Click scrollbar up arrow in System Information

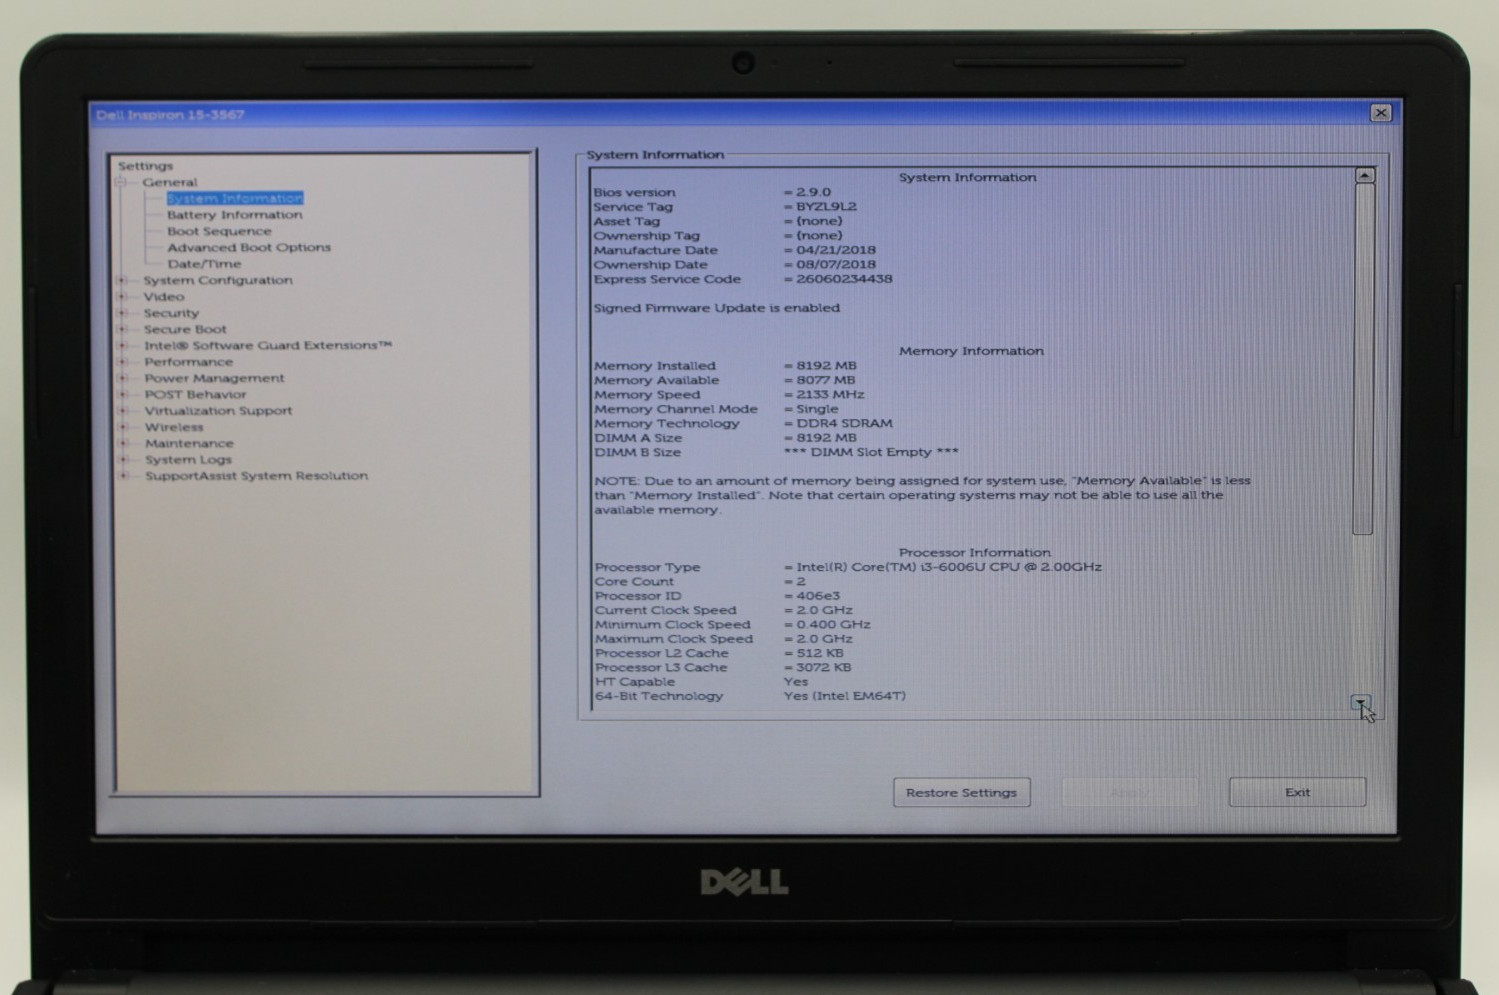[1363, 175]
